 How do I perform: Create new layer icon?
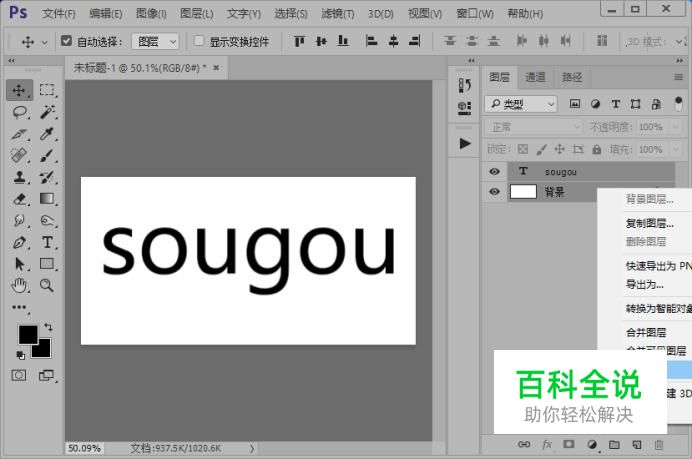(637, 444)
